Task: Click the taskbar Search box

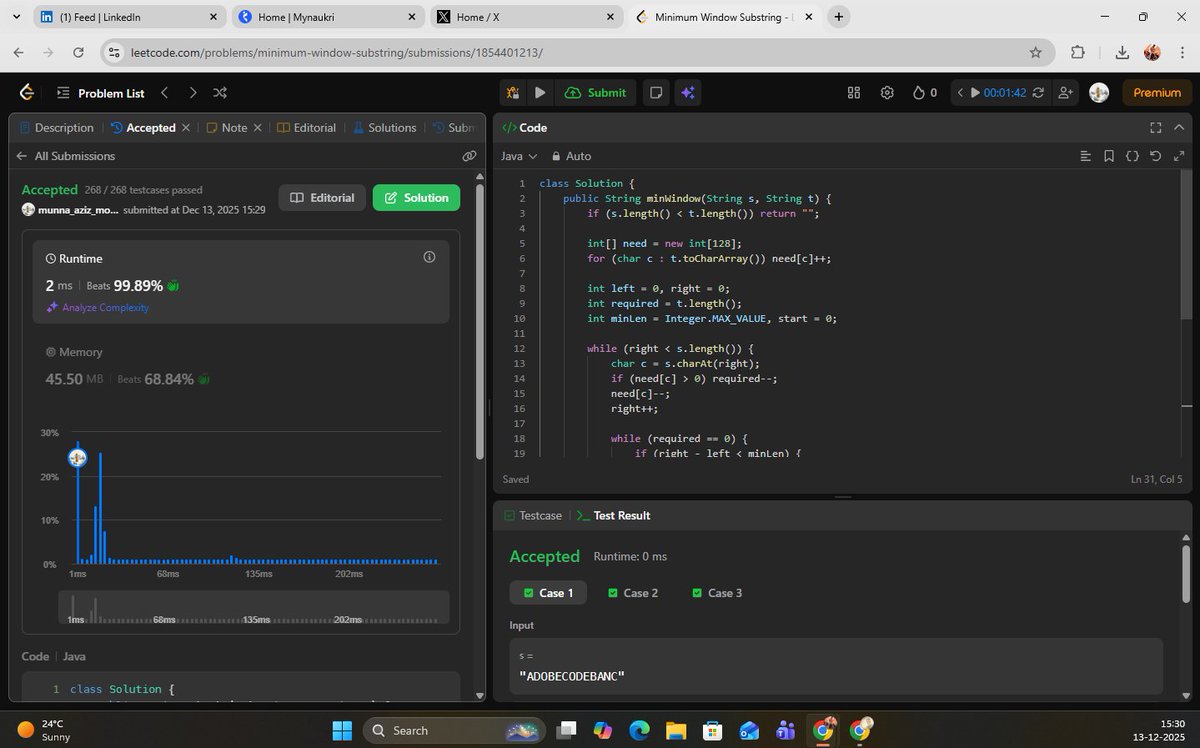Action: pos(453,730)
